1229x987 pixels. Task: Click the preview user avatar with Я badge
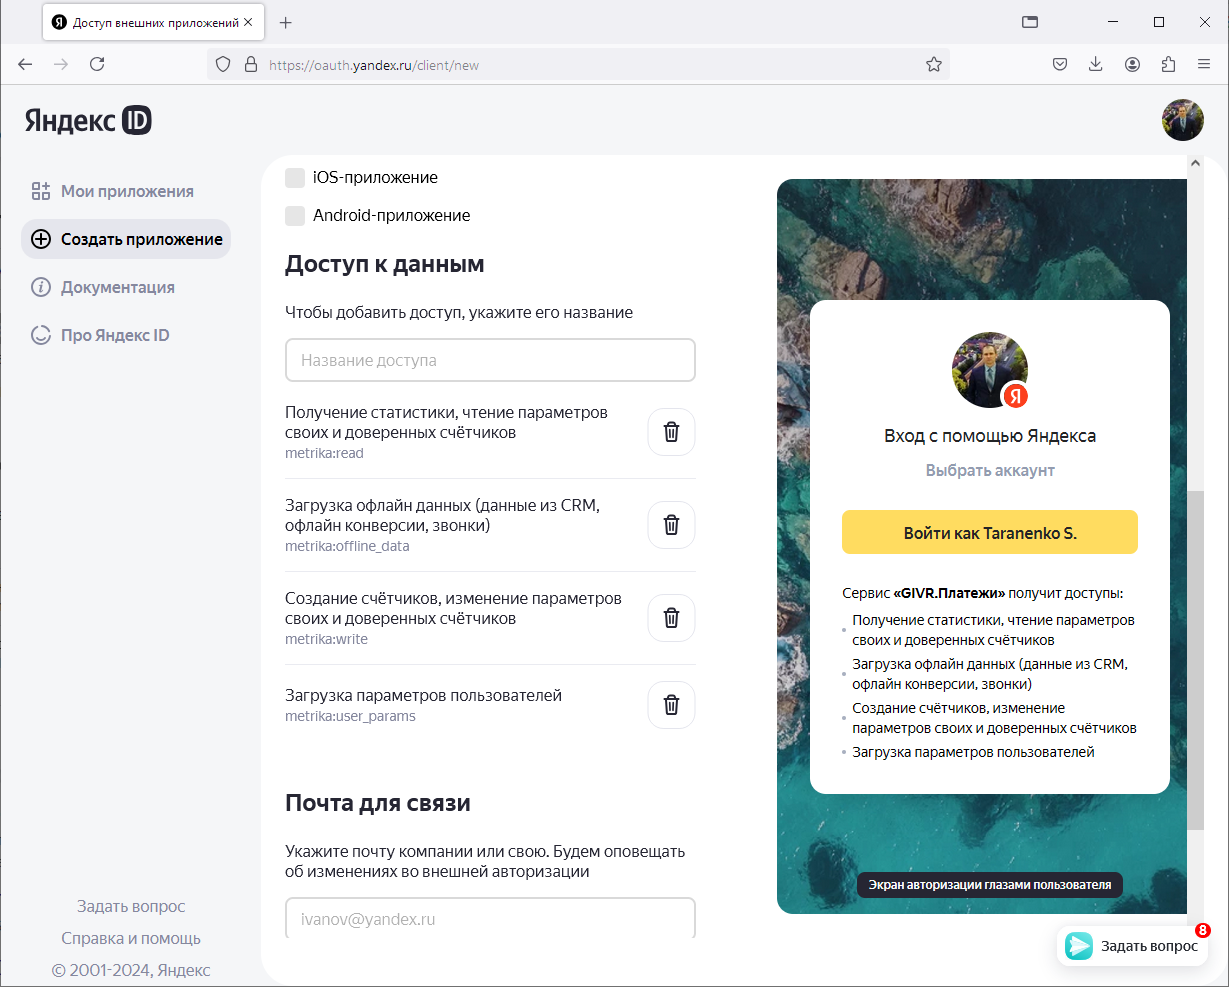tap(990, 370)
